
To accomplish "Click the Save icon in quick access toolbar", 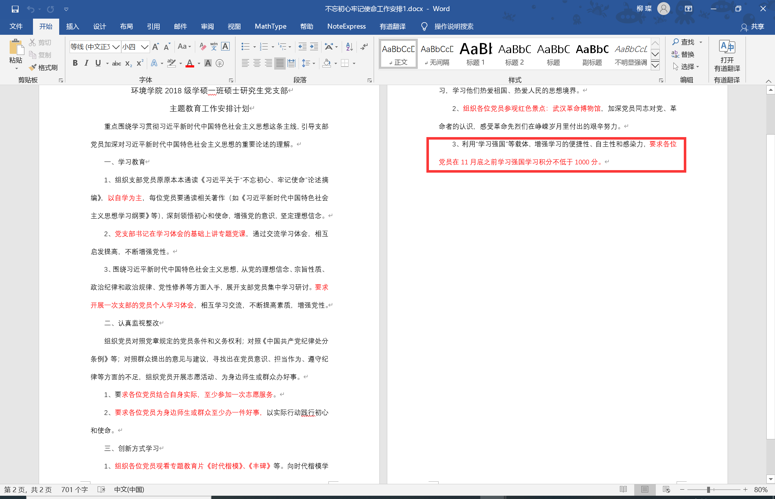I will coord(15,9).
